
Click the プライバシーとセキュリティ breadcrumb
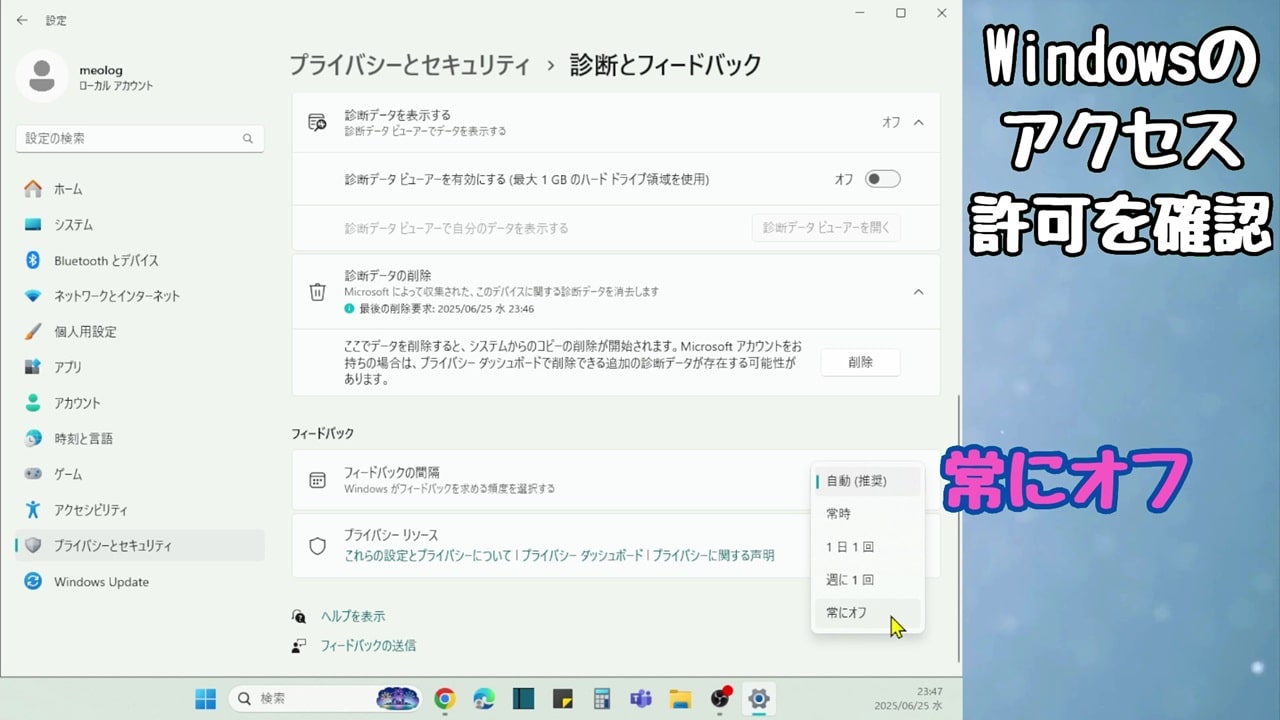[409, 65]
